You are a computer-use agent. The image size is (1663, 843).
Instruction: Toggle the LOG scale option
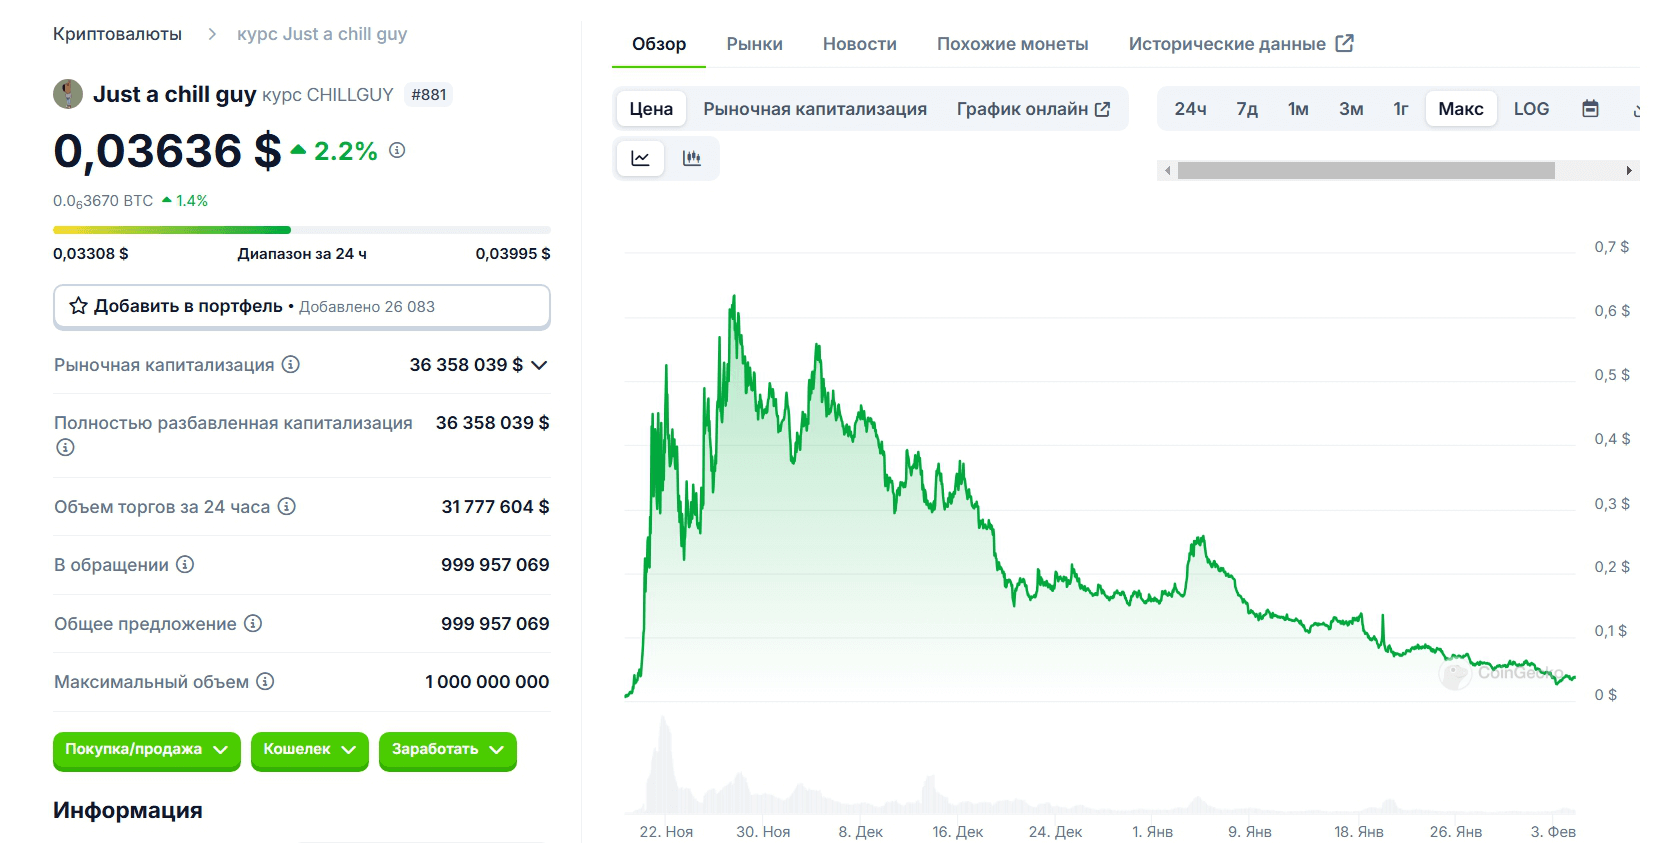tap(1531, 109)
